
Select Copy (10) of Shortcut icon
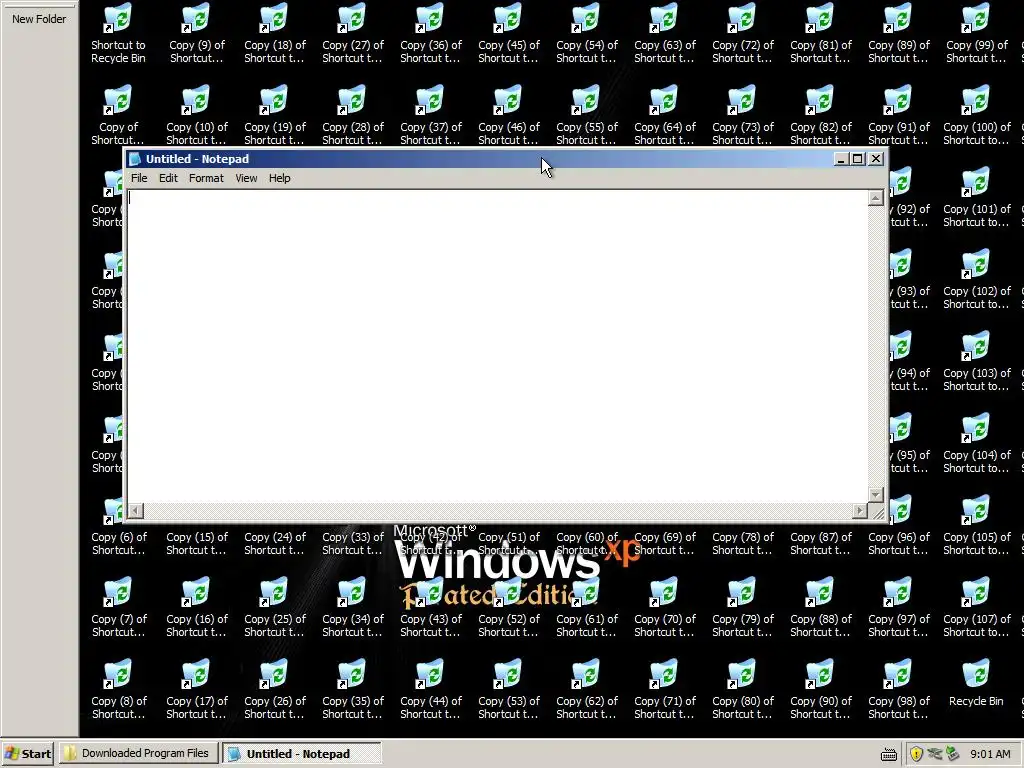click(197, 115)
